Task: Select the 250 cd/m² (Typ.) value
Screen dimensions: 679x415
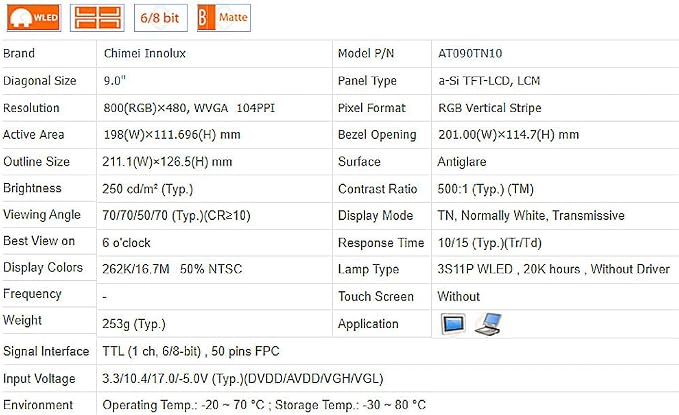Action: [x=147, y=189]
